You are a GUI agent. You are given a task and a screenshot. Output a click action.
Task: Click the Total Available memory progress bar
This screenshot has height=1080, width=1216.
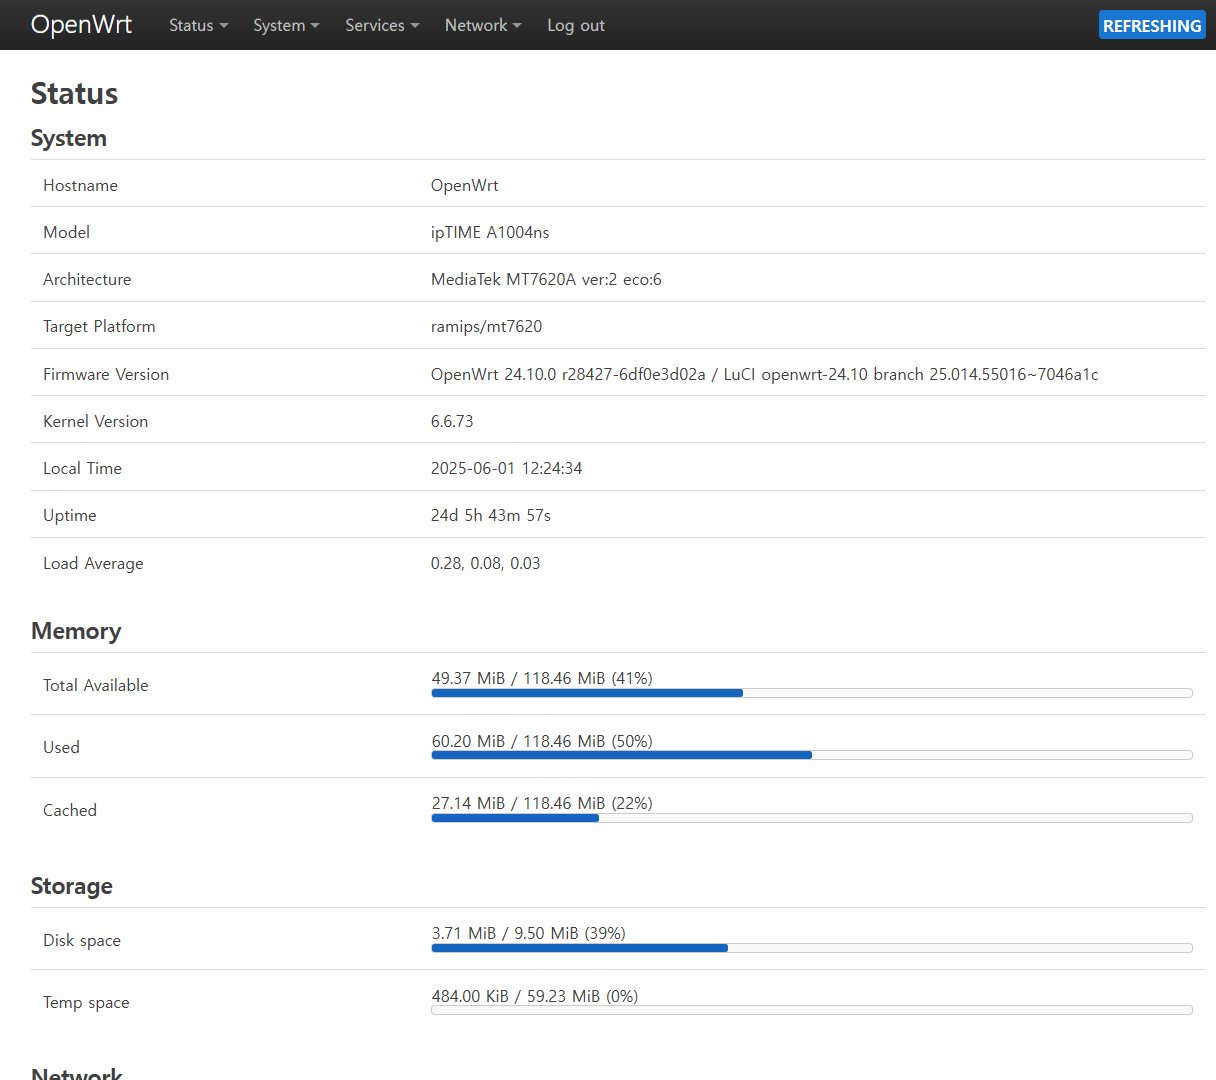pos(811,692)
